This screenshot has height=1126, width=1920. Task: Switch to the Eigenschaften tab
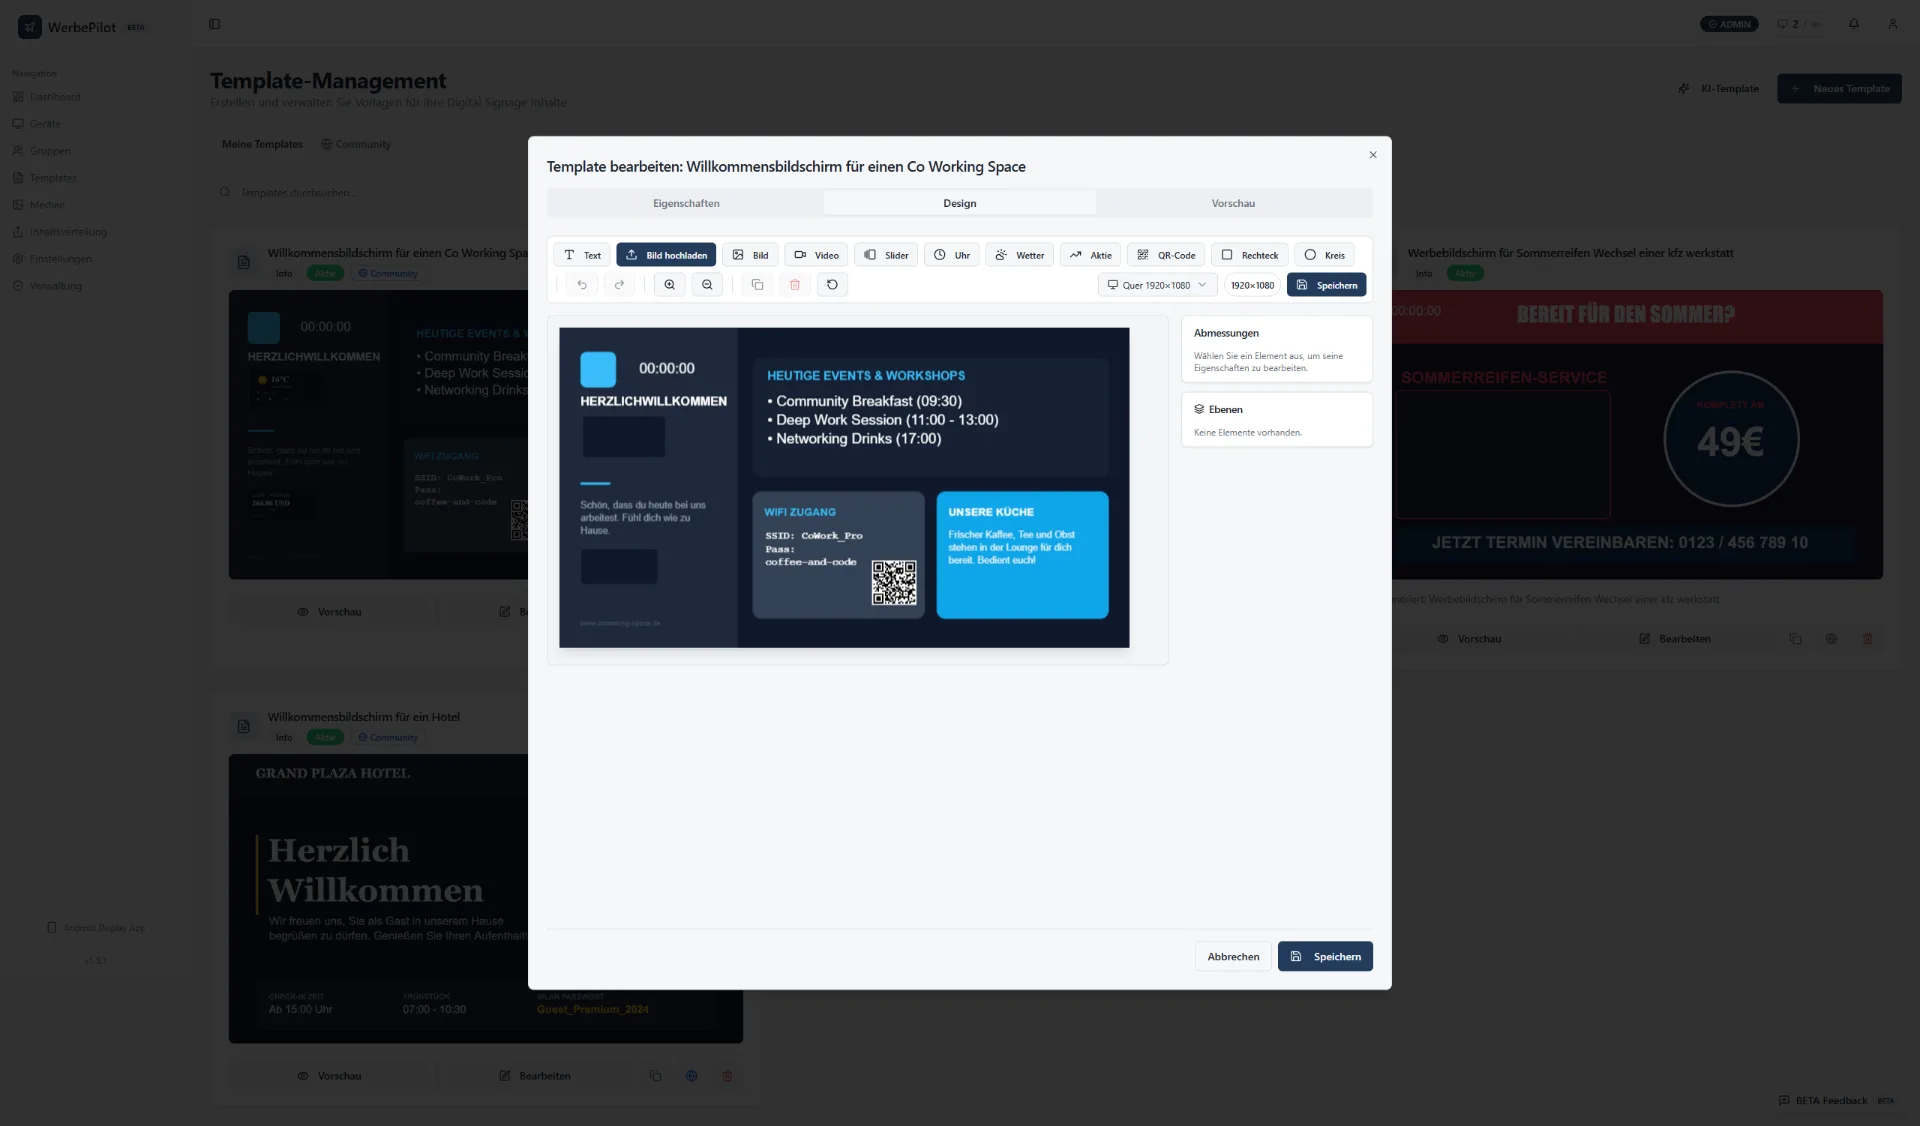coord(686,203)
